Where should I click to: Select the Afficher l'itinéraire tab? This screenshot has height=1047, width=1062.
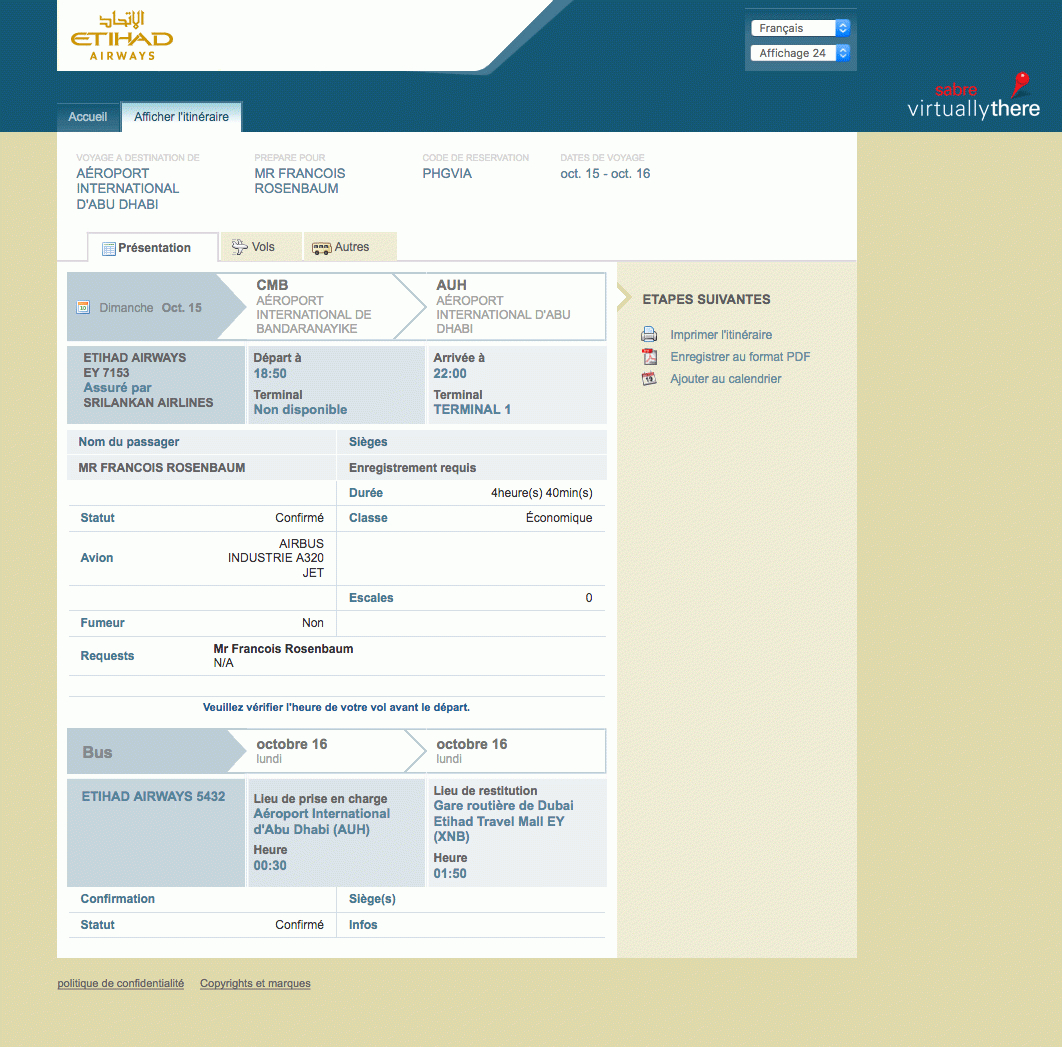click(181, 117)
